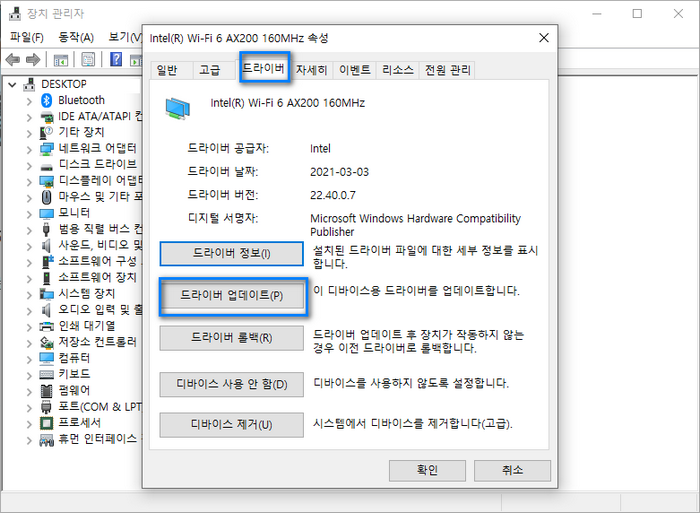Select the 프로세서 category icon

click(x=46, y=423)
